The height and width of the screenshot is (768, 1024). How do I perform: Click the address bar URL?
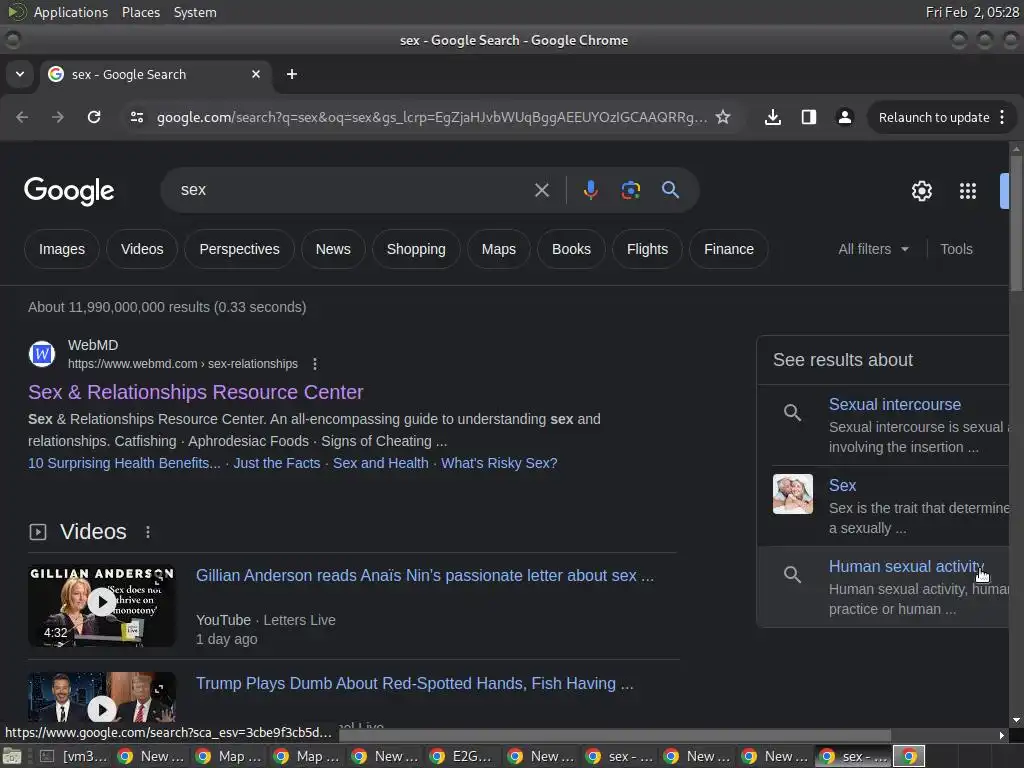coord(432,117)
